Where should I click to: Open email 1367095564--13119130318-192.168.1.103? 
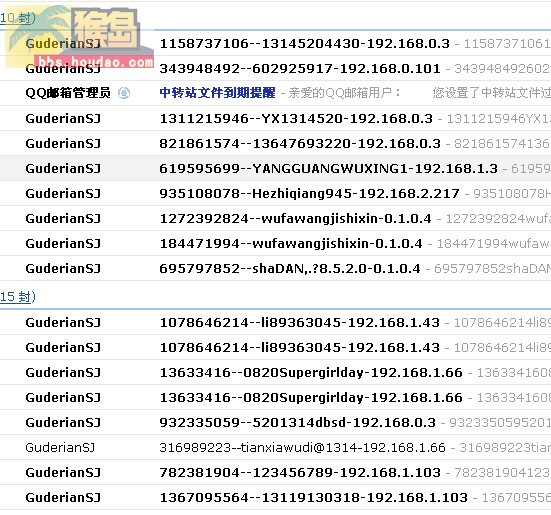coord(313,498)
